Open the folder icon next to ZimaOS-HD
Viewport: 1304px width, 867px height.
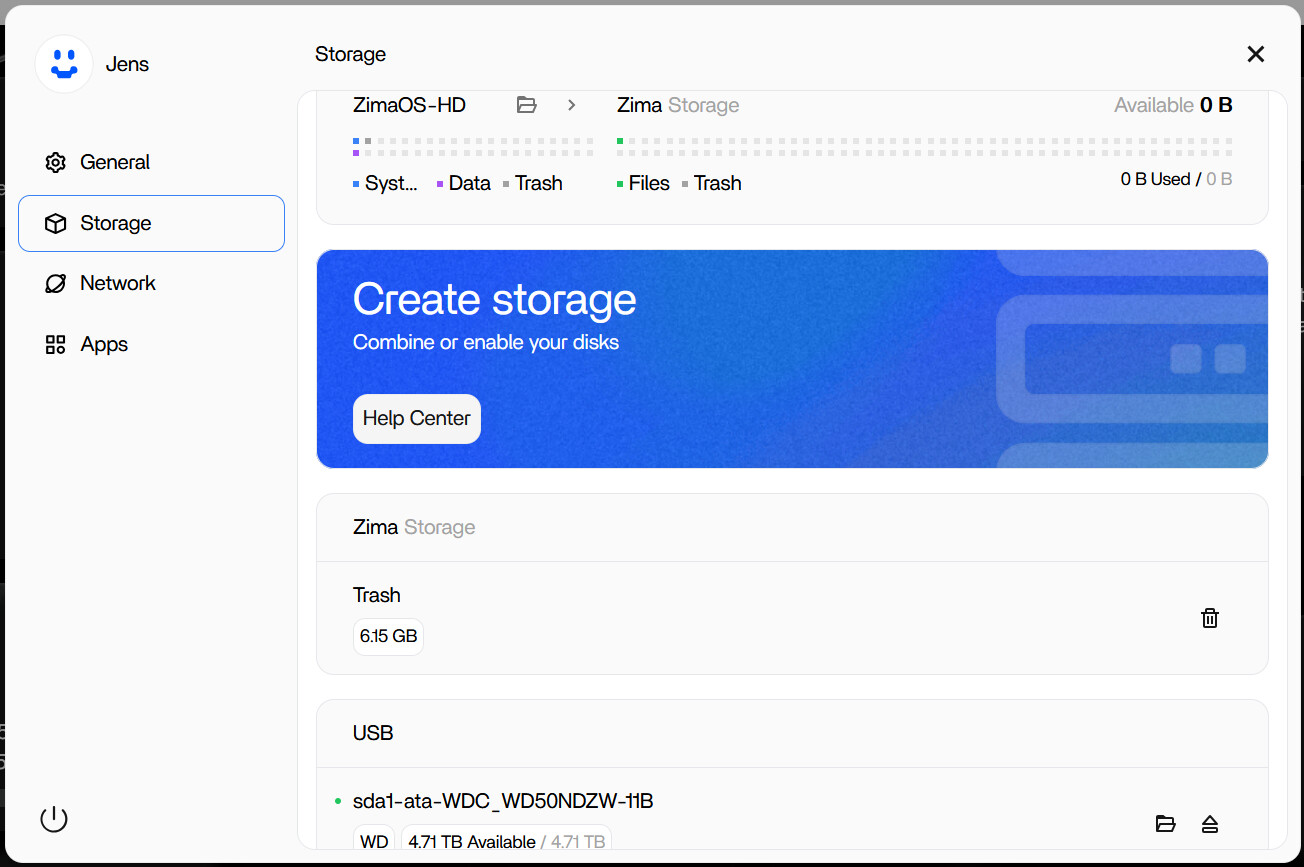coord(527,105)
